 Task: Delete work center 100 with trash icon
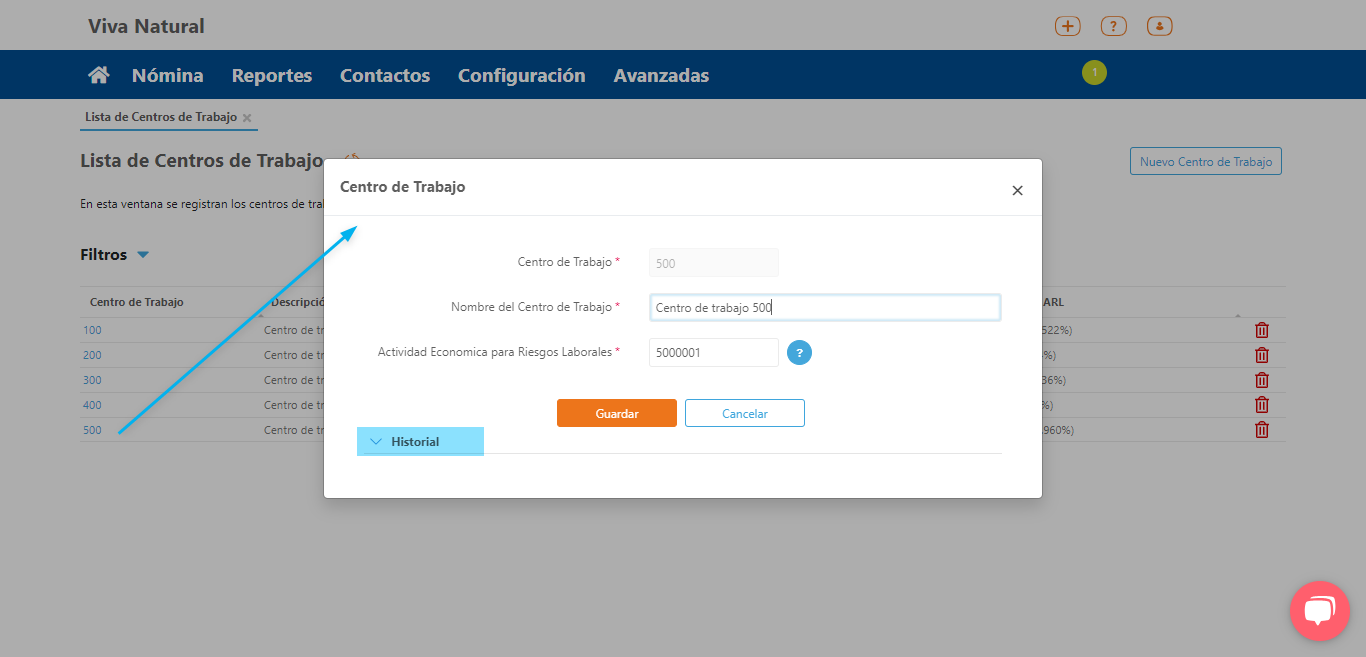coord(1262,330)
